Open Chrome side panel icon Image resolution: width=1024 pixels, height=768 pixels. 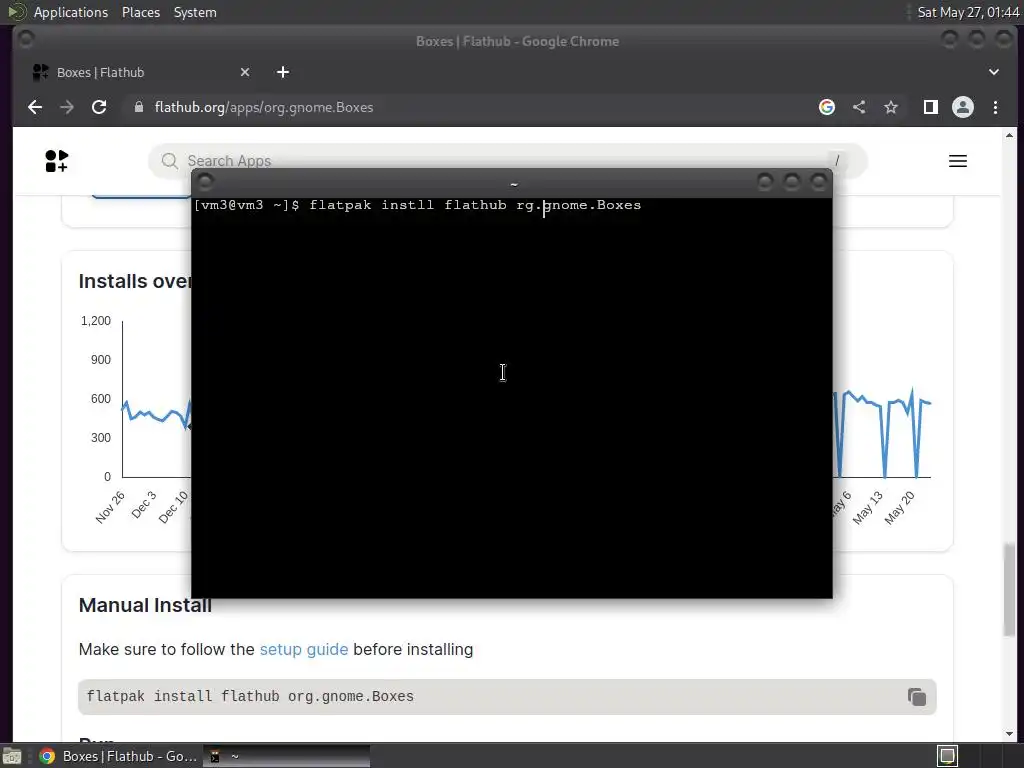tap(931, 107)
